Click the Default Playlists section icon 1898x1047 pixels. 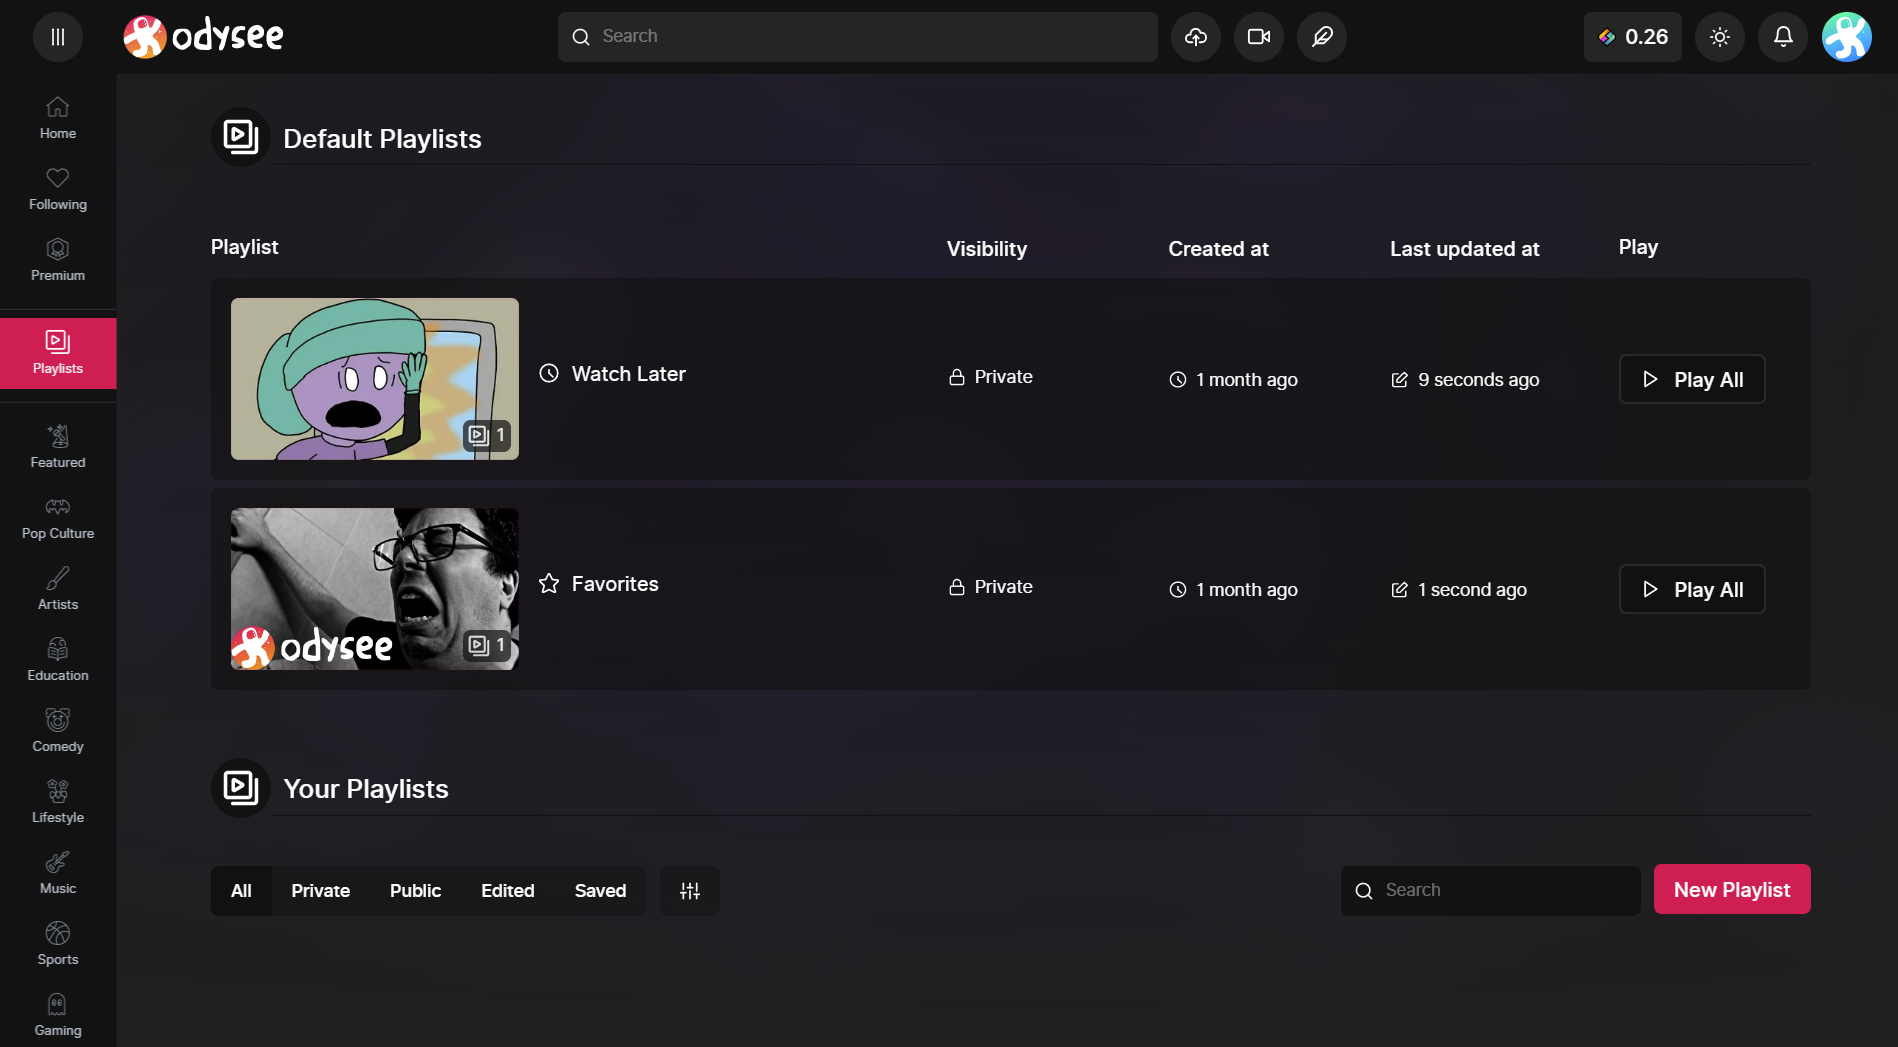coord(241,137)
